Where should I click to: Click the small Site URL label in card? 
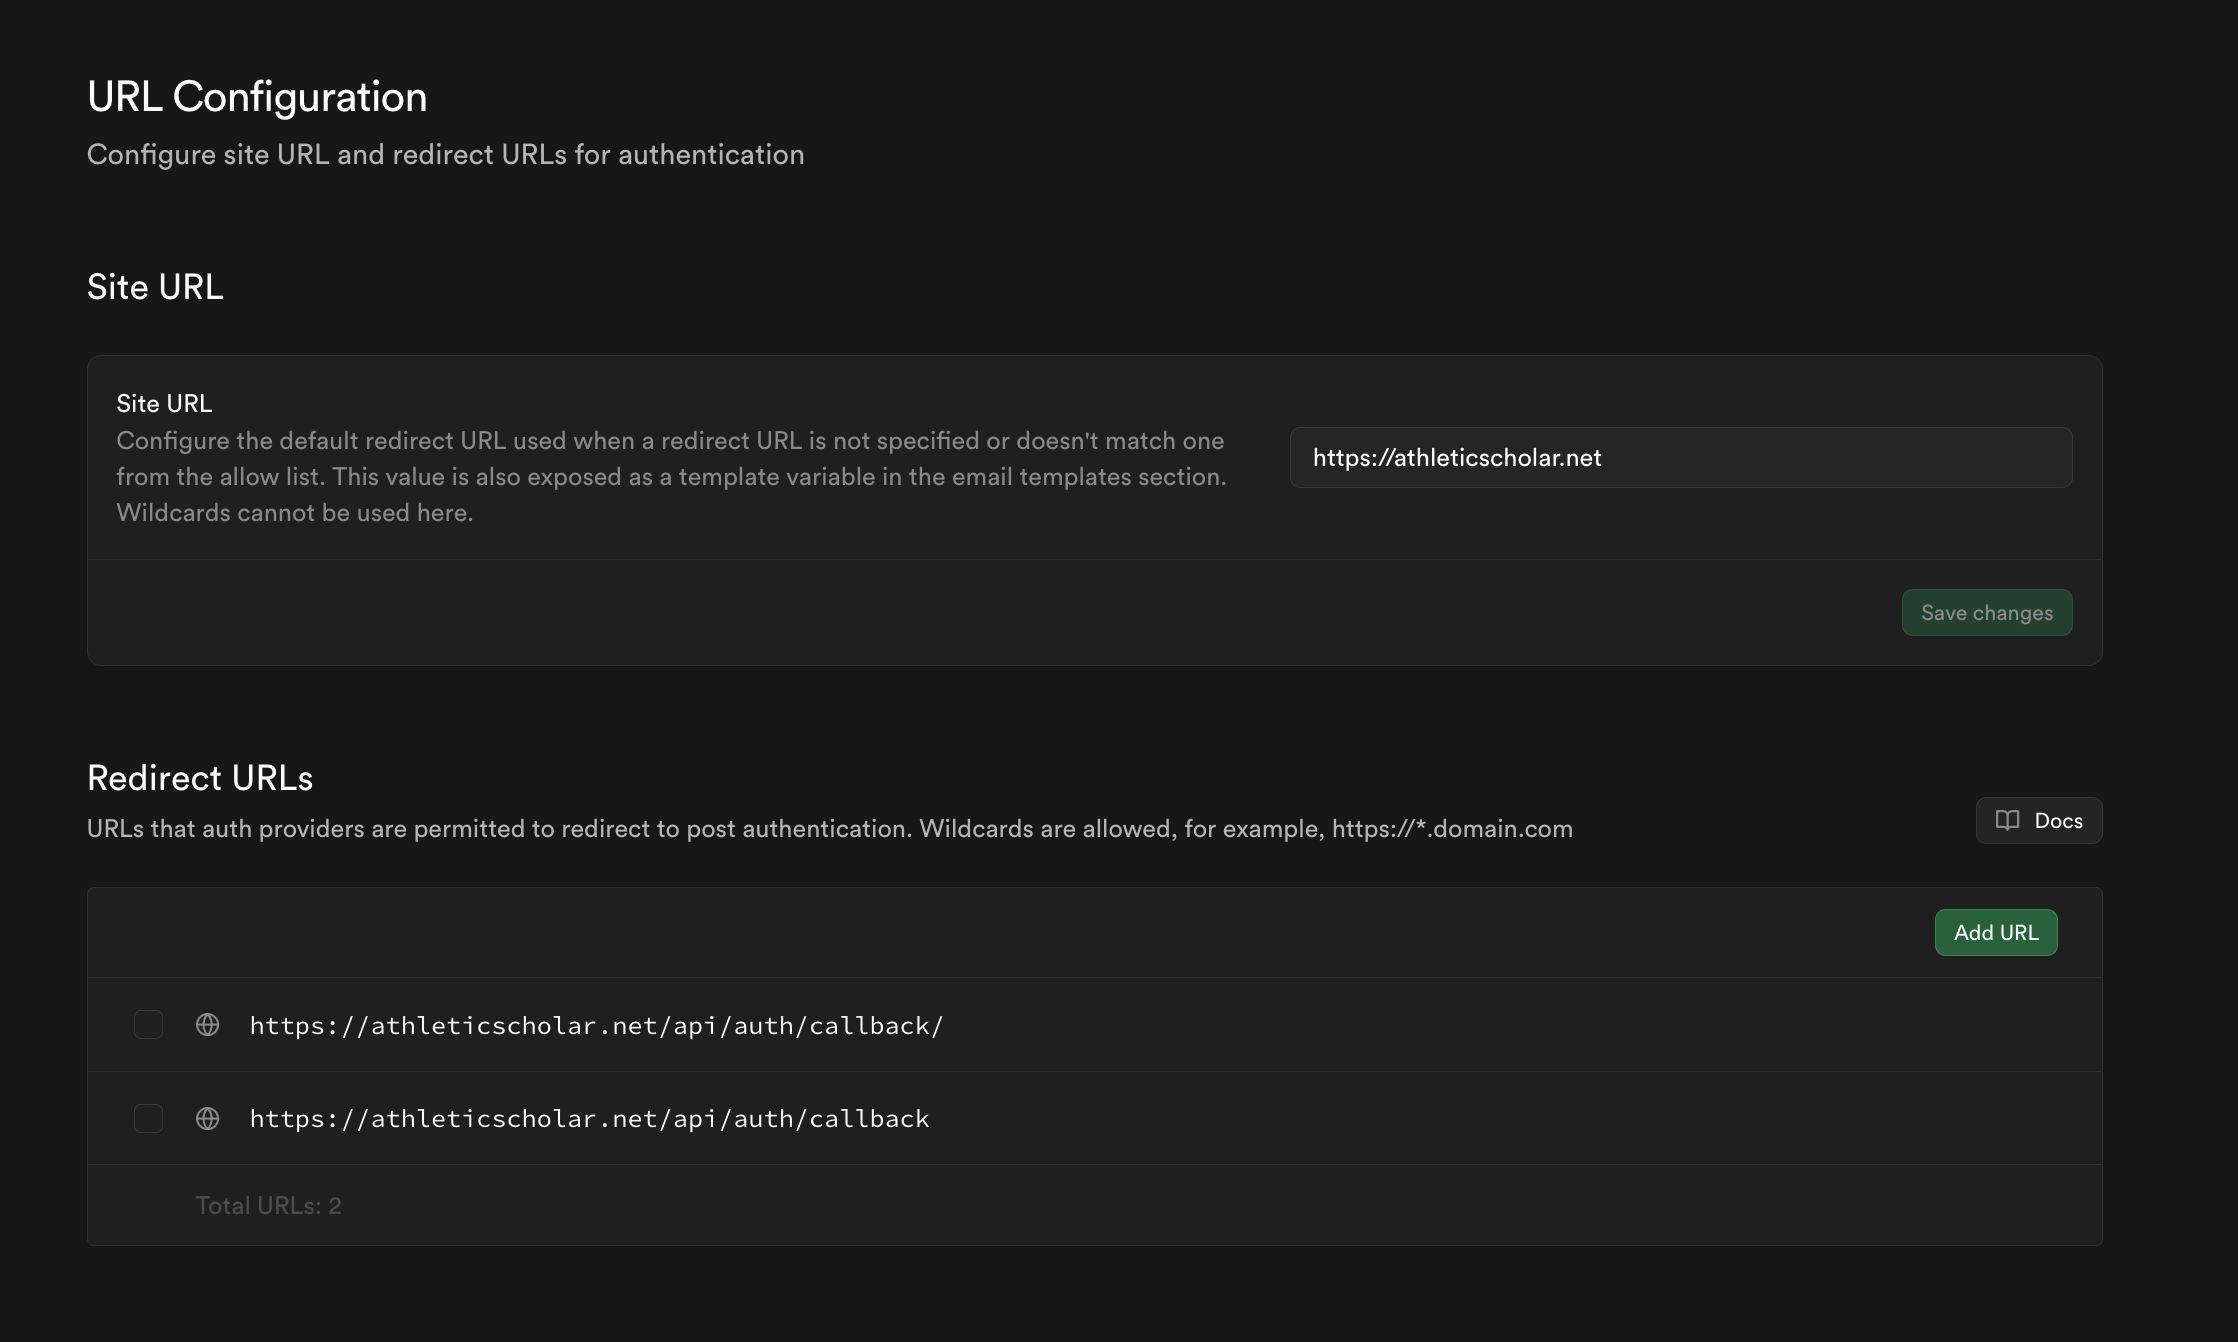point(164,404)
